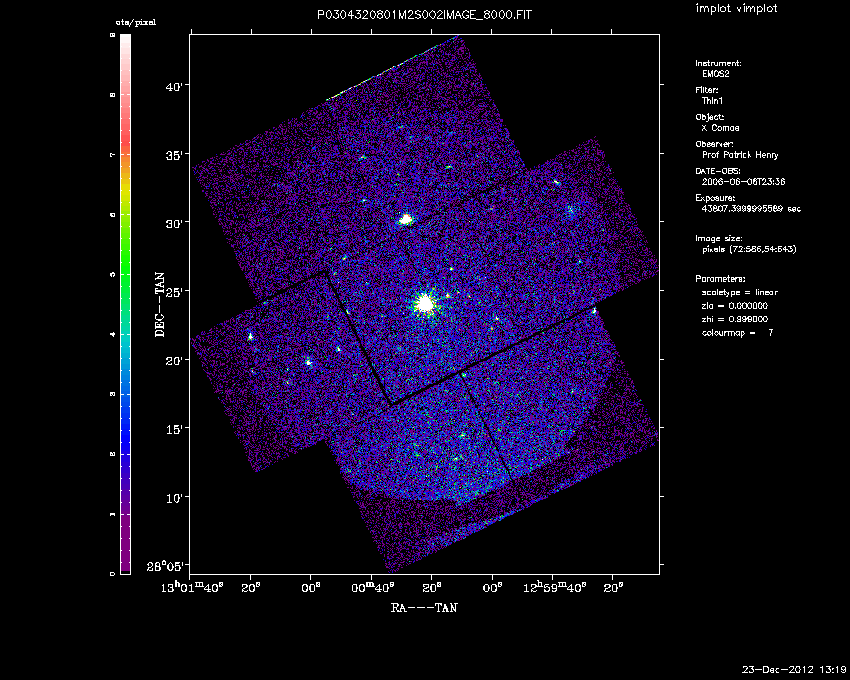Click the 40' declination tick label
Image resolution: width=850 pixels, height=680 pixels.
(175, 86)
